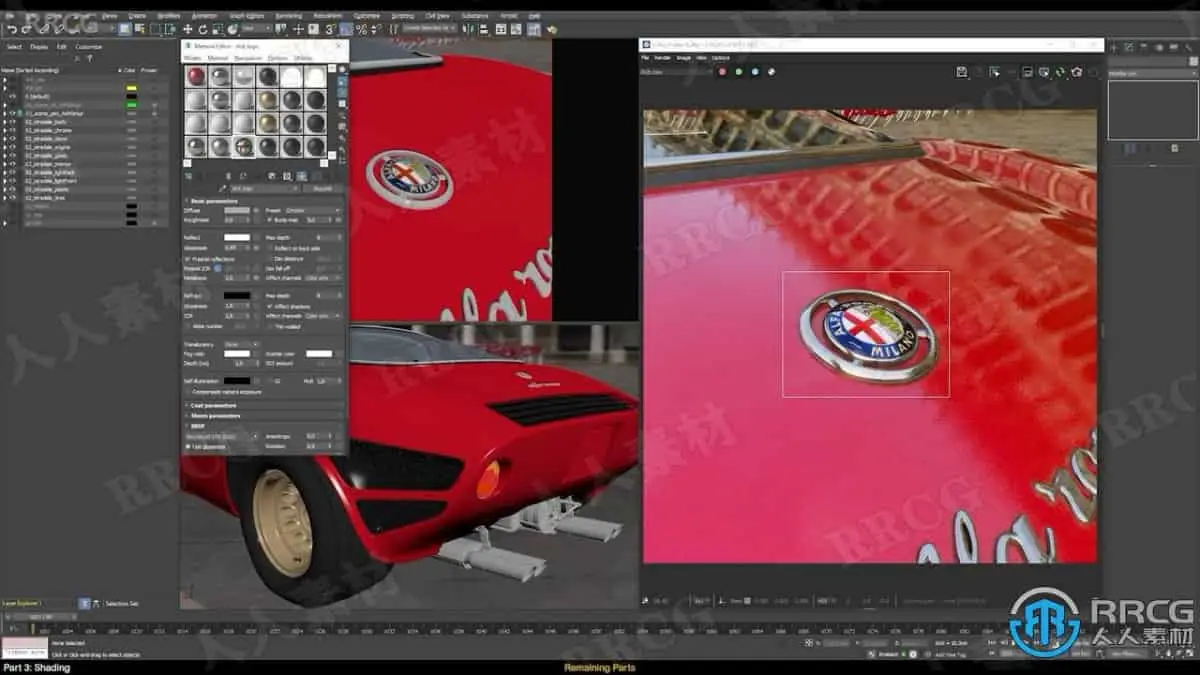
Task: Open the Modify tab in command panel
Action: coord(1129,47)
